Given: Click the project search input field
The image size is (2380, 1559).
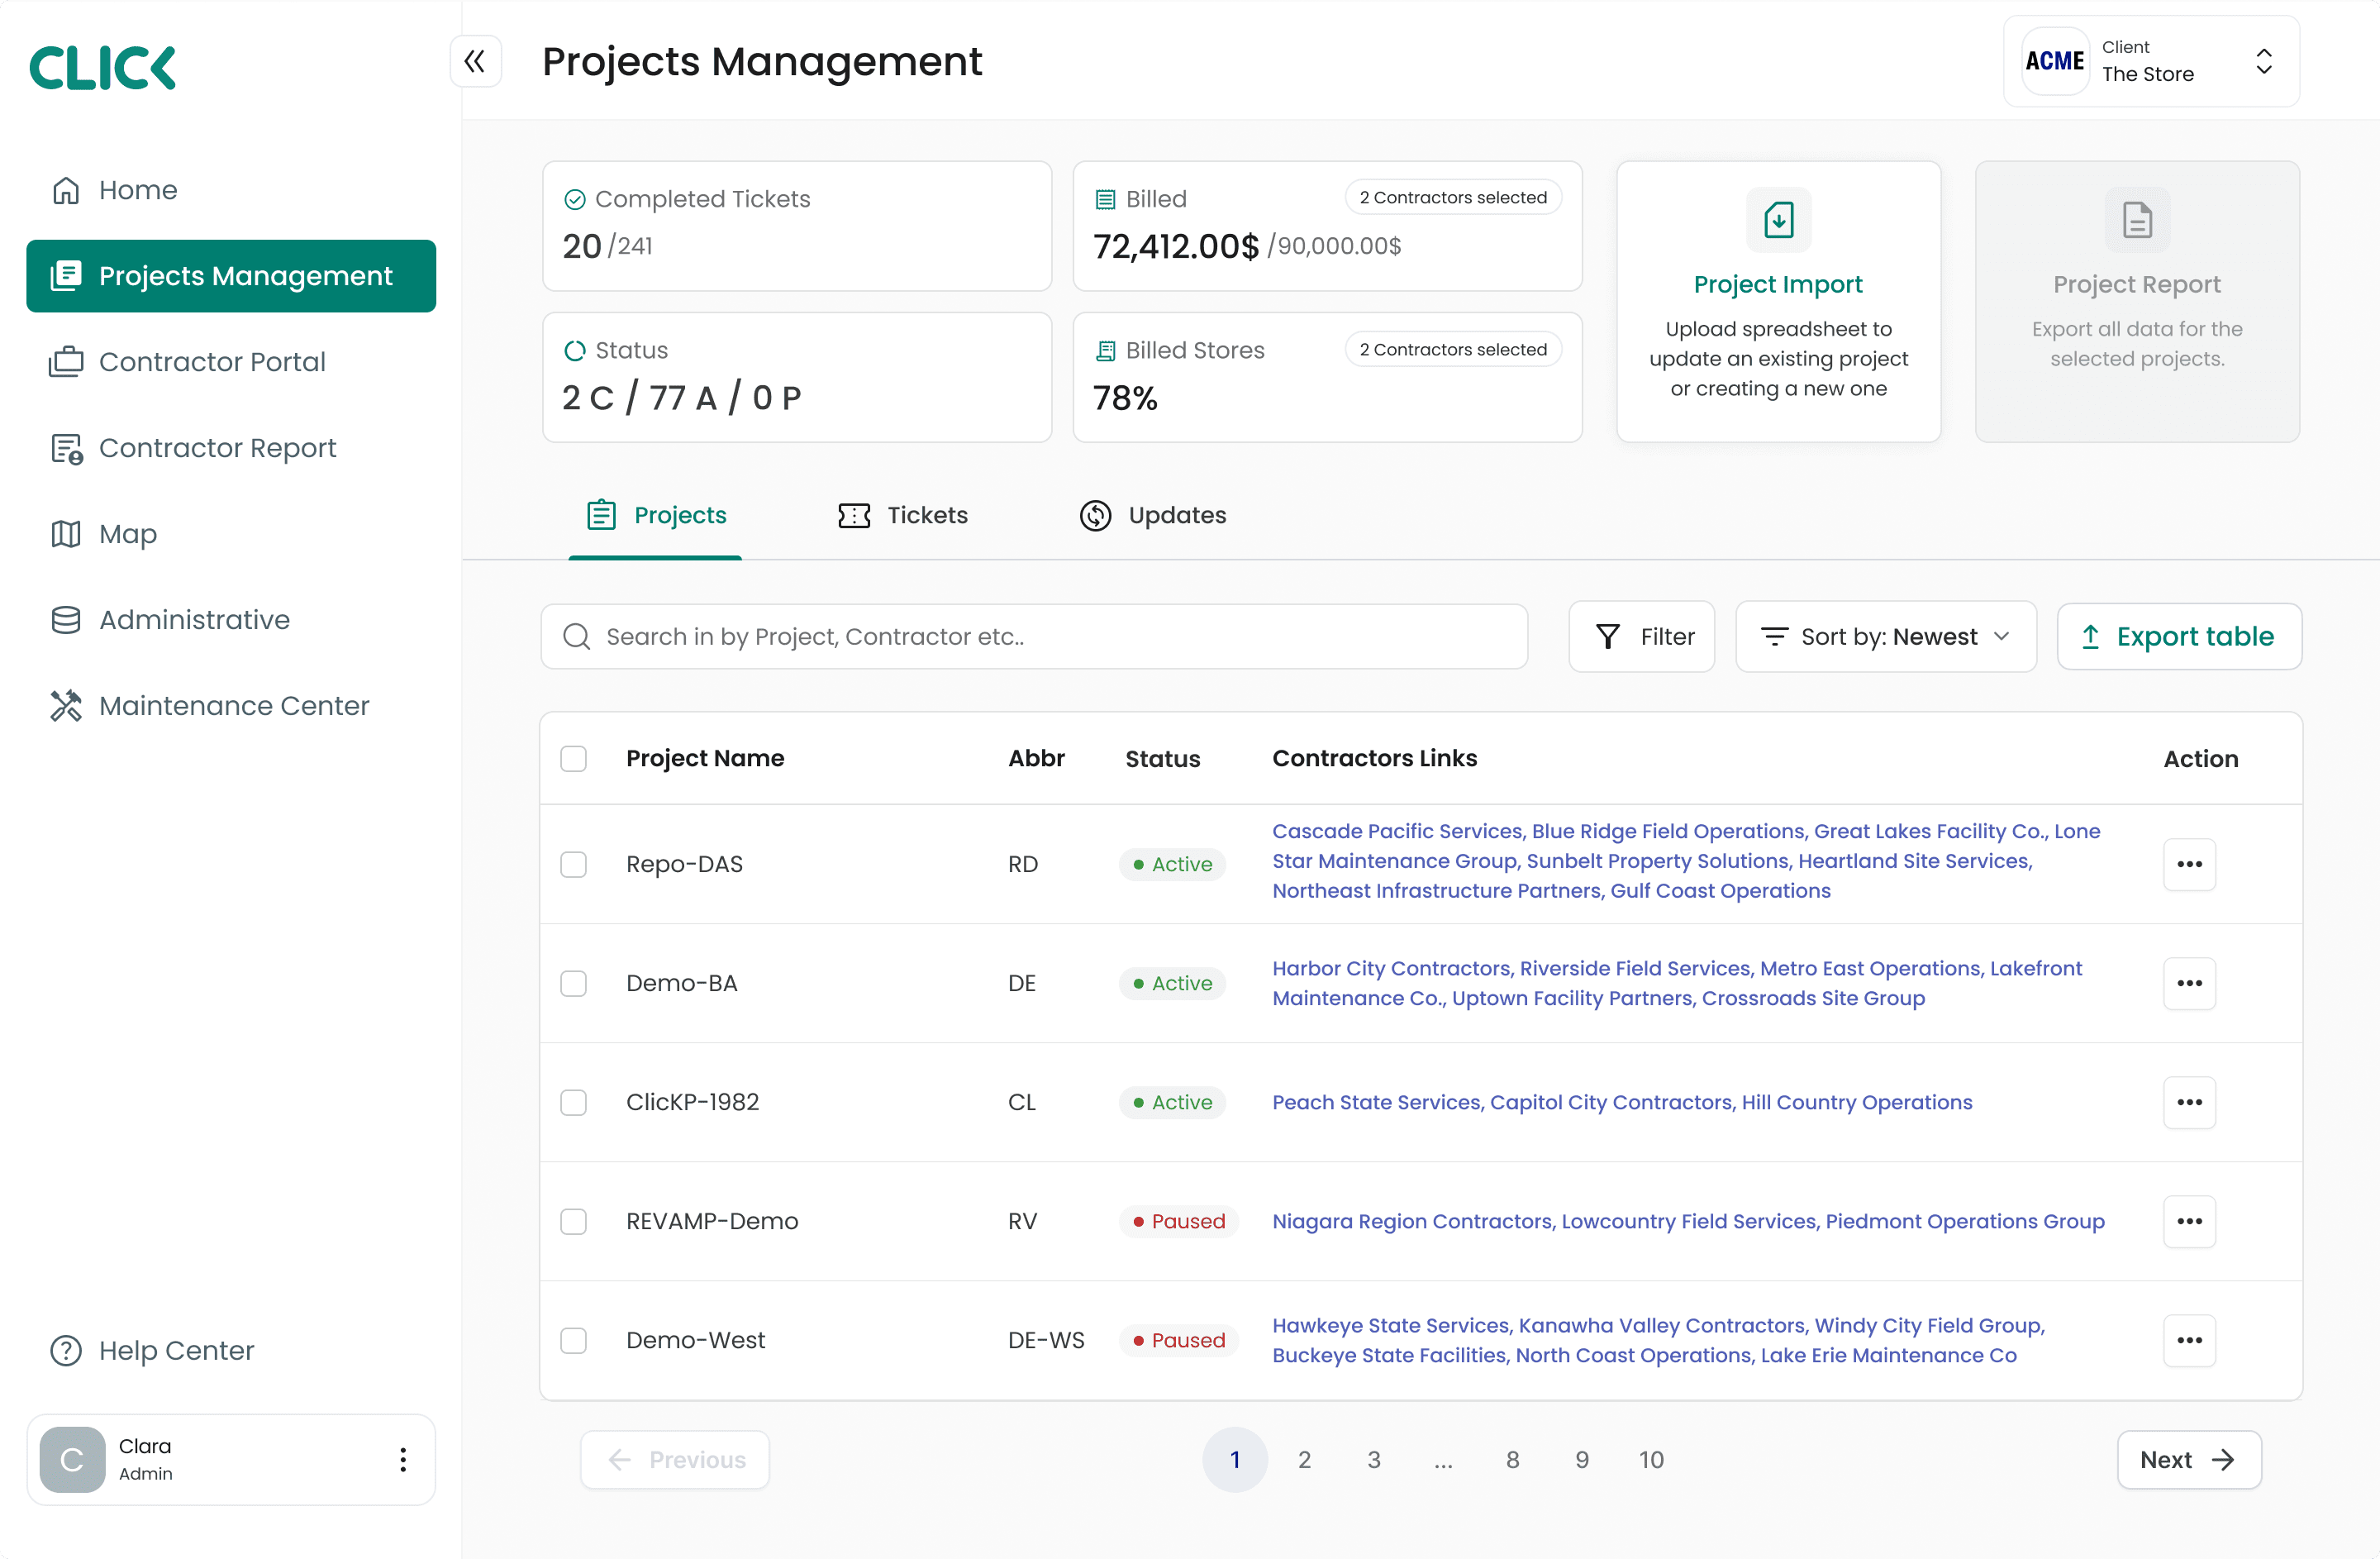Looking at the screenshot, I should click(x=1035, y=637).
